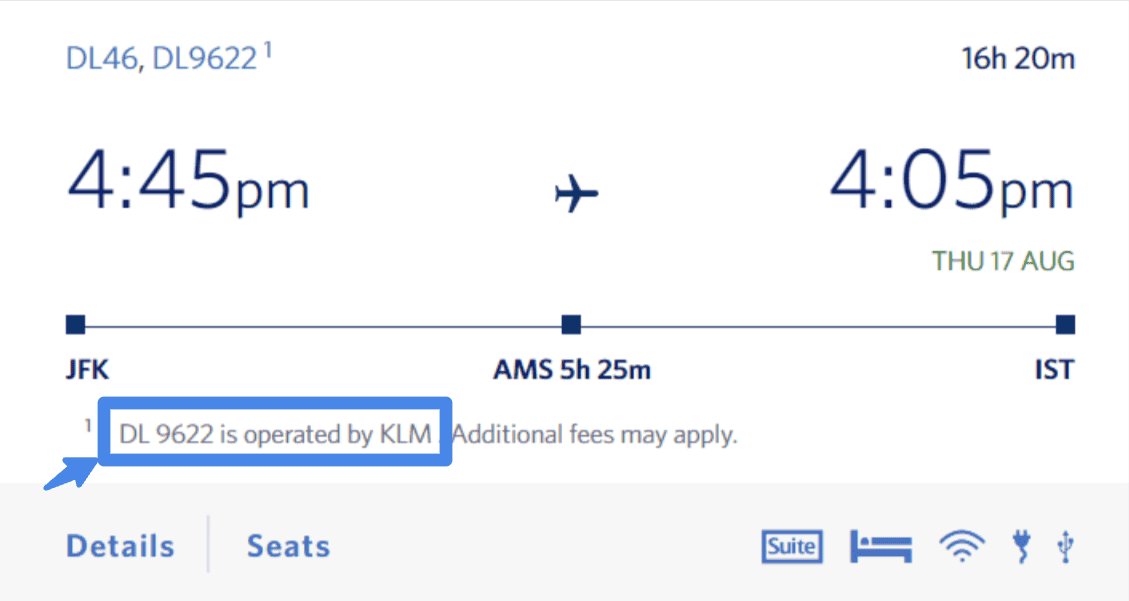The height and width of the screenshot is (601, 1129).
Task: Click the THU 17 AUG arrival date
Action: [x=1002, y=260]
